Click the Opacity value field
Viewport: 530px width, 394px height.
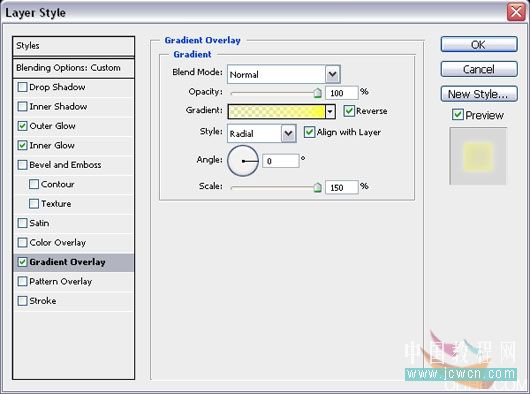coord(341,93)
